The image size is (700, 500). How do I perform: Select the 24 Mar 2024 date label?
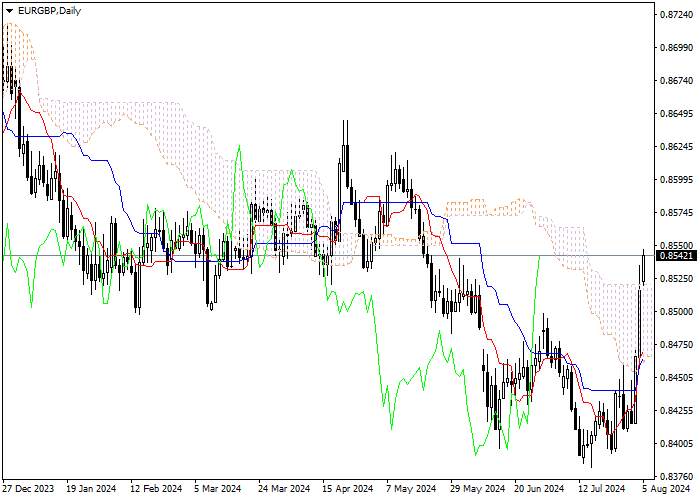tap(283, 488)
